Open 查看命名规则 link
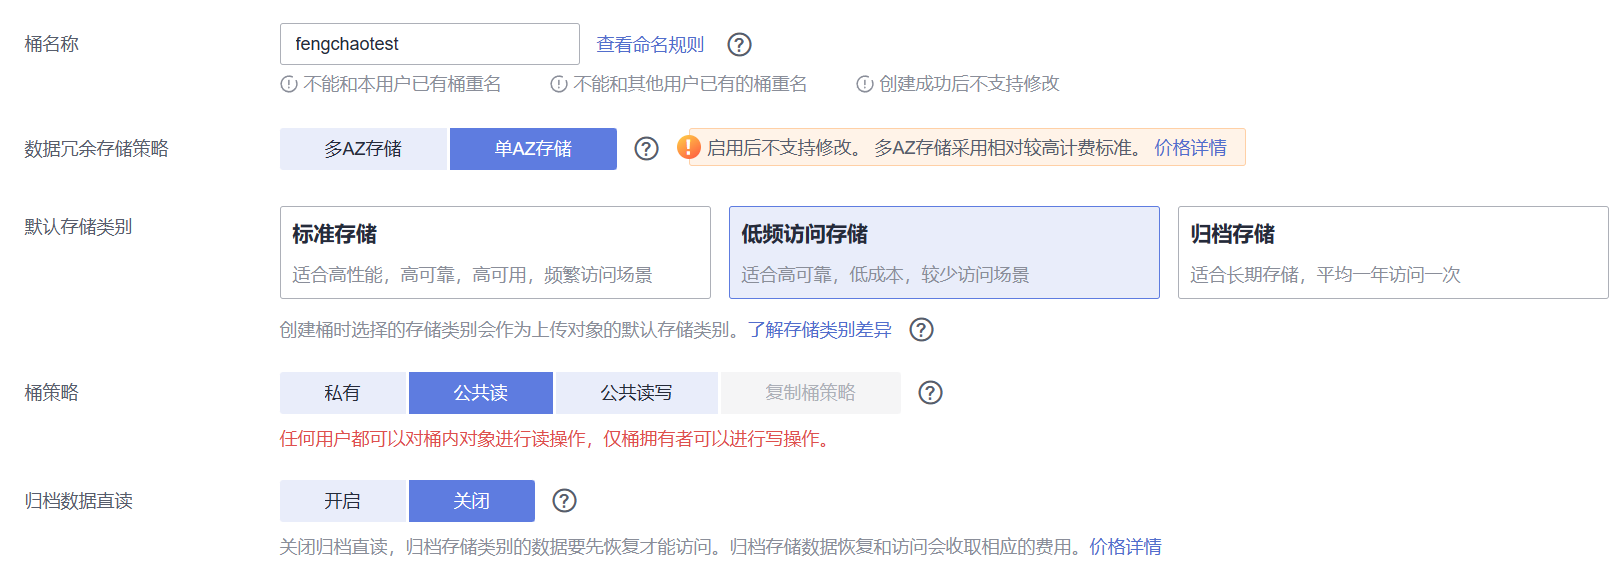1620x562 pixels. tap(650, 45)
